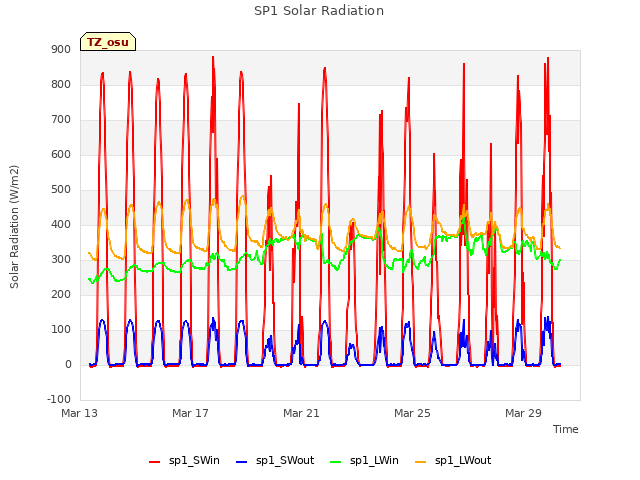
Task: Click the 100 y-axis tick label
Action: pos(61,330)
